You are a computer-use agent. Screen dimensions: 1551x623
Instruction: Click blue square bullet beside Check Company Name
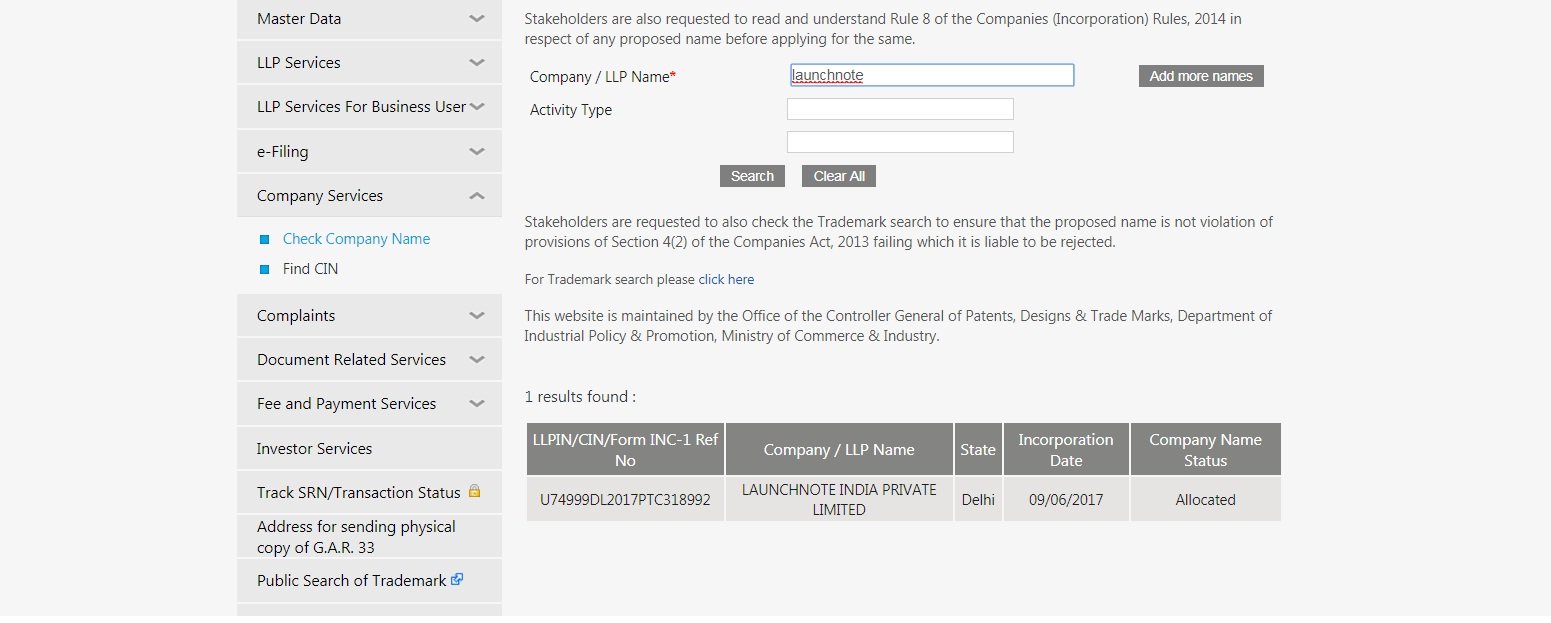(x=265, y=239)
